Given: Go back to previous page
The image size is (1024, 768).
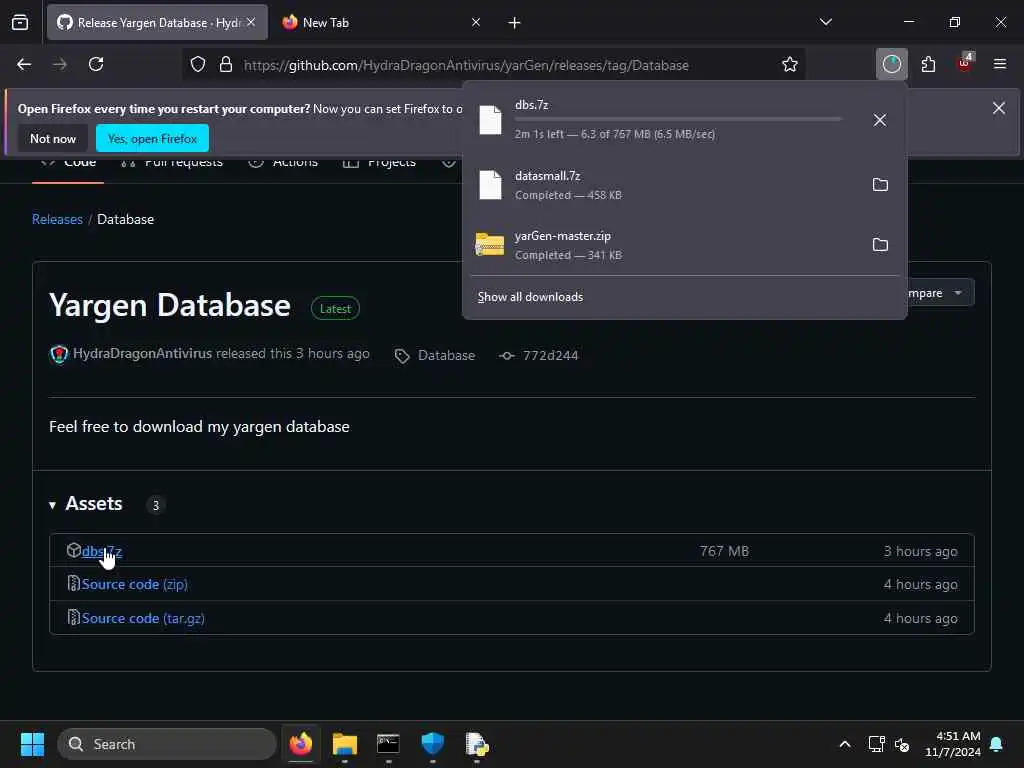Looking at the screenshot, I should point(24,65).
